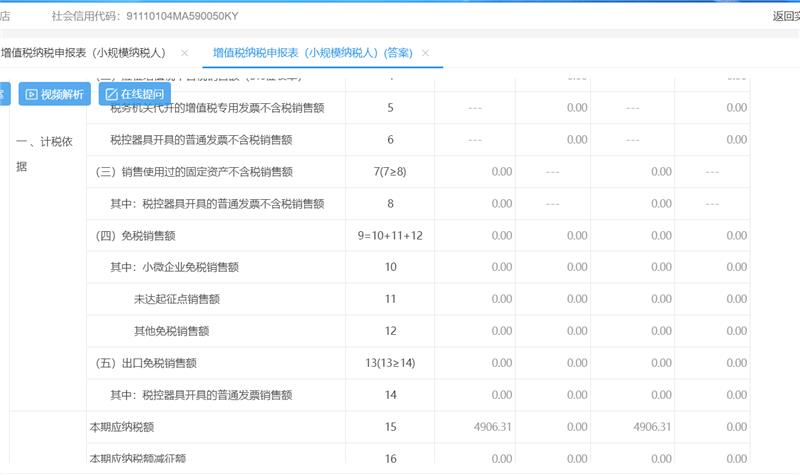800x475 pixels.
Task: Click the (五) 出口免税销售额 row label
Action: coord(153,363)
